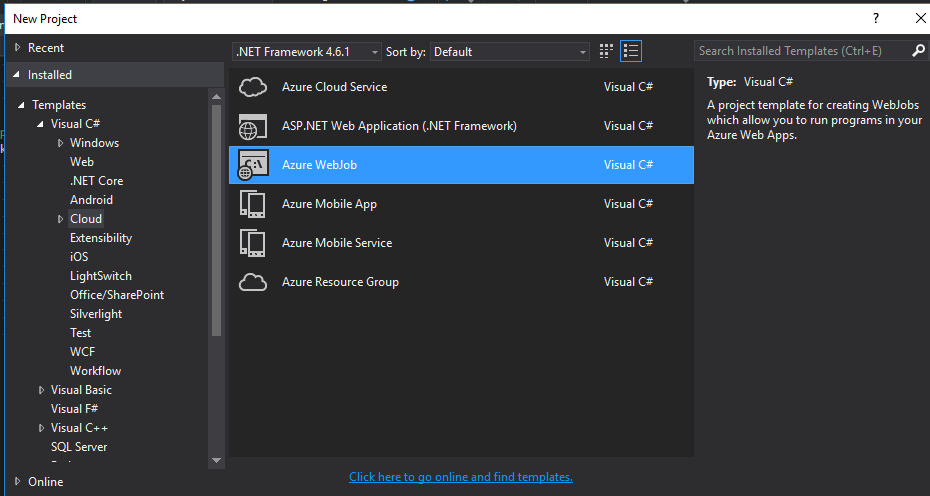Click the tree scrollbar down arrow
This screenshot has height=496, width=930.
[x=216, y=460]
